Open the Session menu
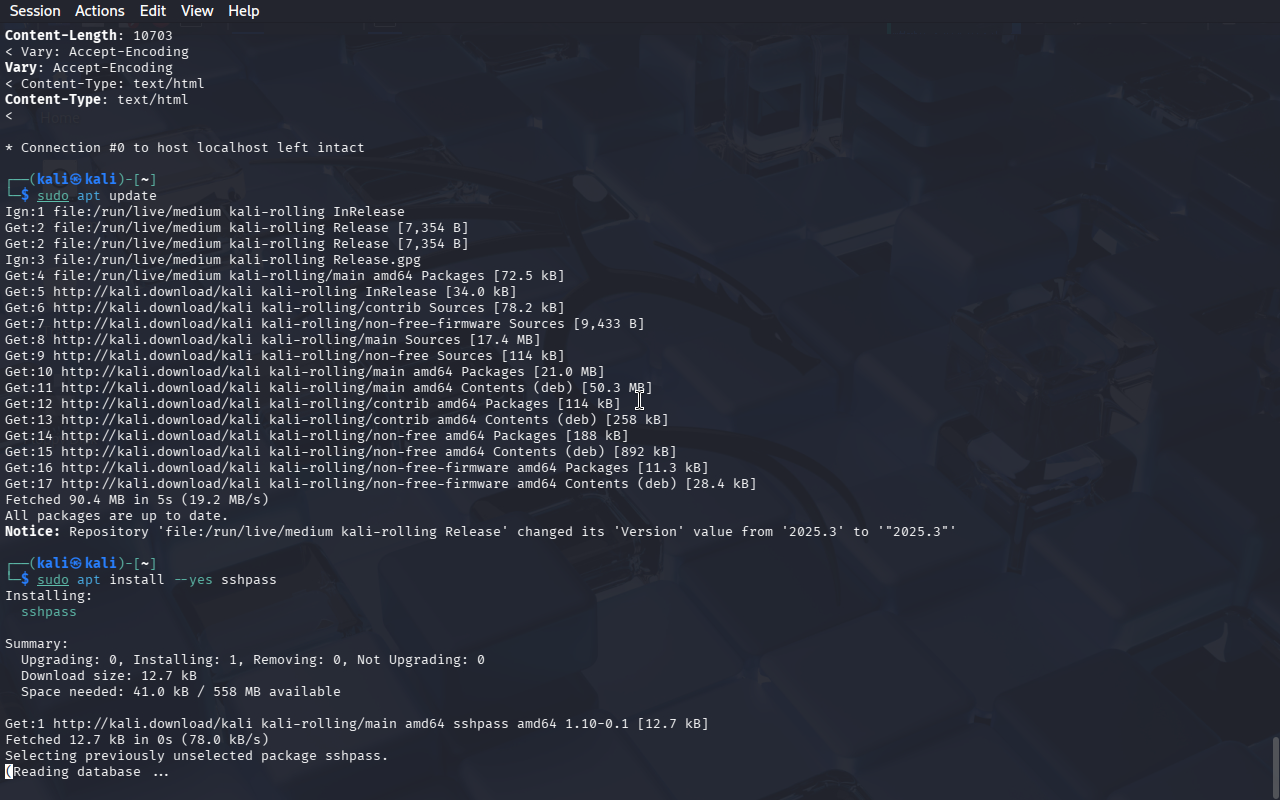1280x800 pixels. pos(35,11)
